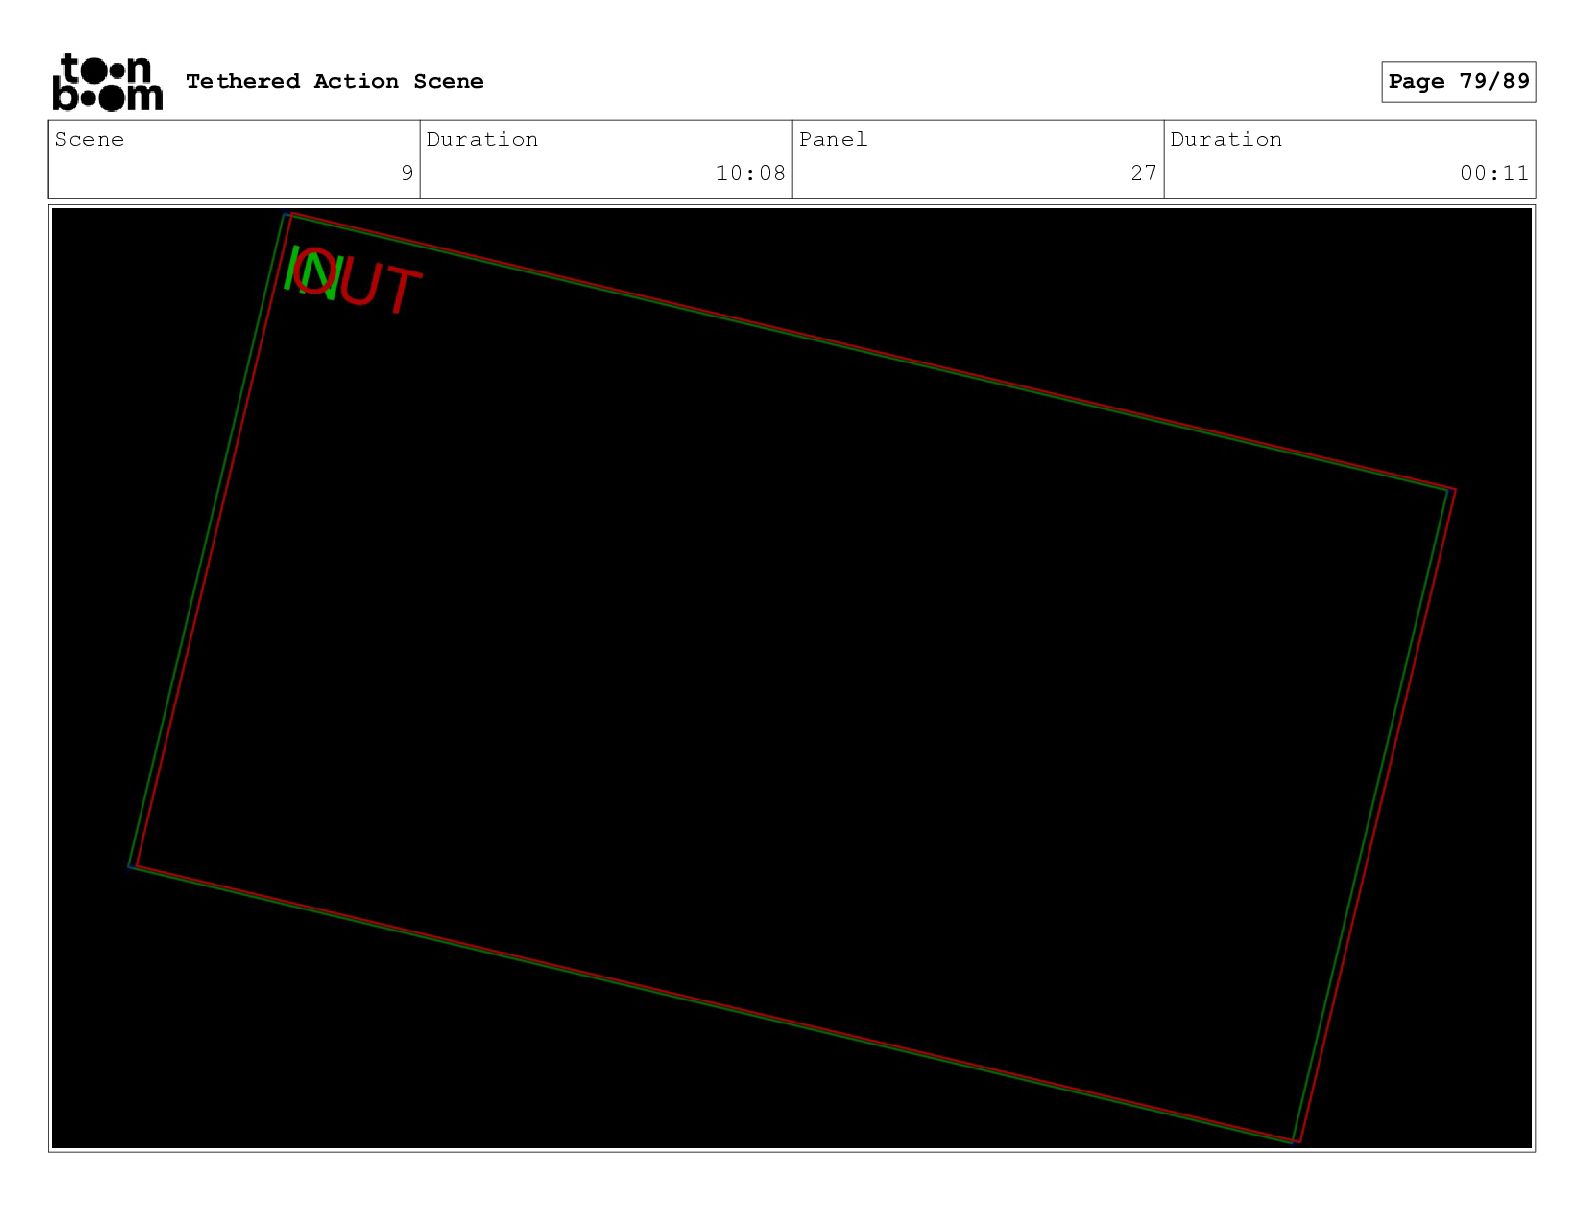This screenshot has width=1584, height=1224.
Task: Click the panel duration value '00:11'
Action: [1495, 173]
